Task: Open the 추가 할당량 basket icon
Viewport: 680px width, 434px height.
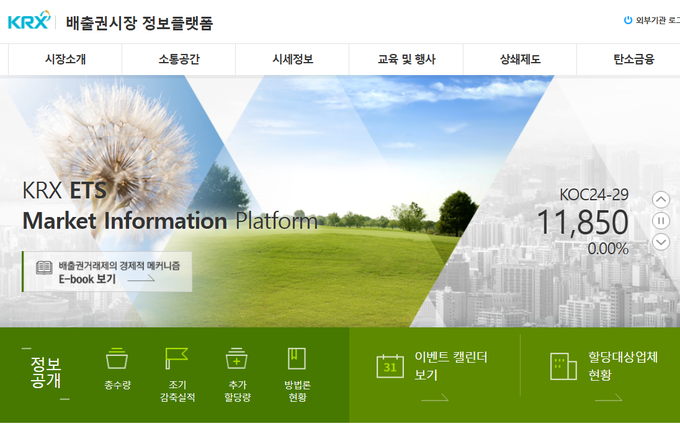Action: (x=237, y=358)
